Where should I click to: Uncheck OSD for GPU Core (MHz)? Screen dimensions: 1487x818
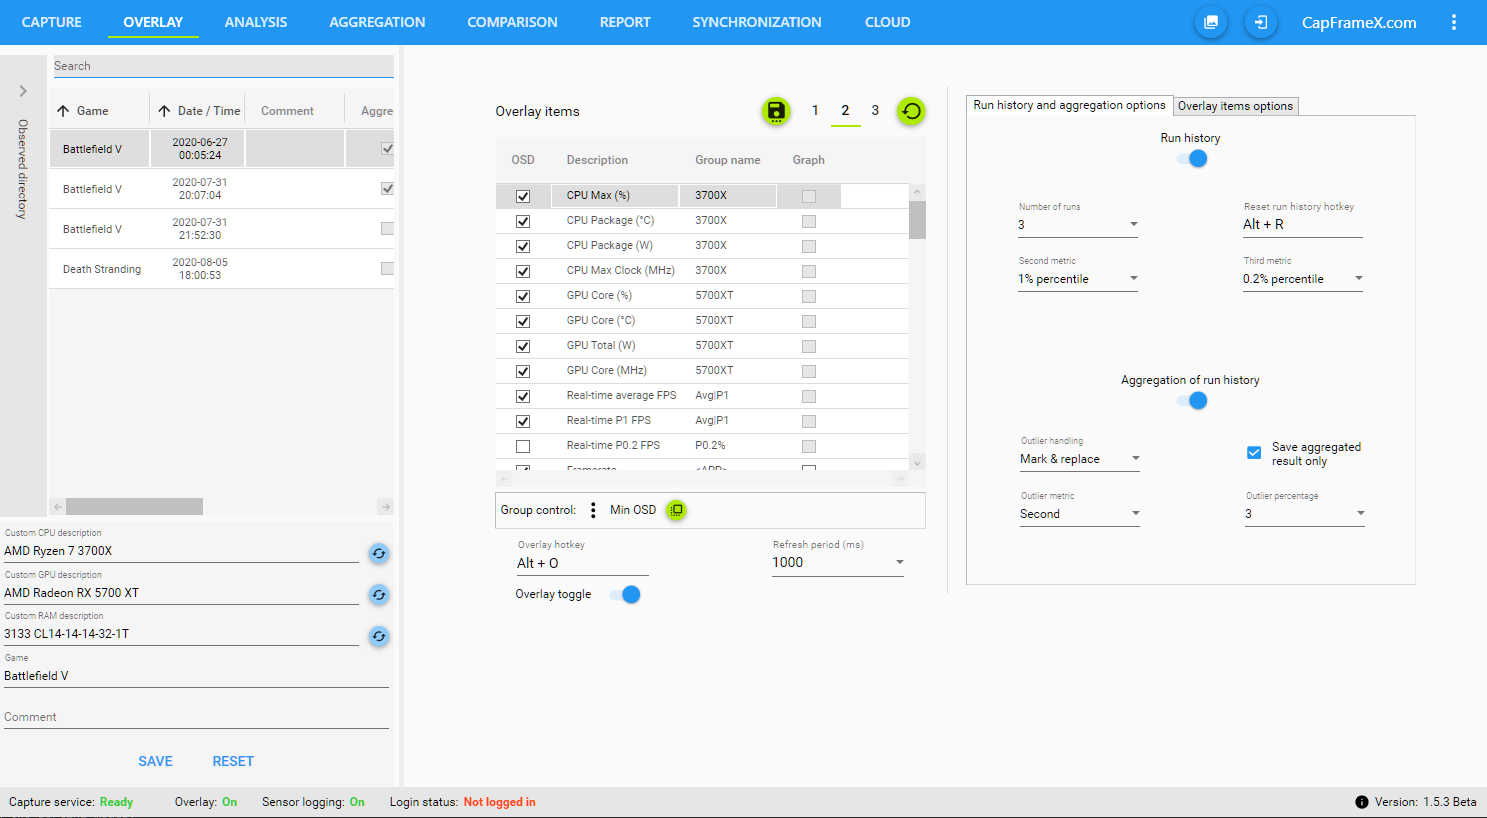(x=523, y=371)
